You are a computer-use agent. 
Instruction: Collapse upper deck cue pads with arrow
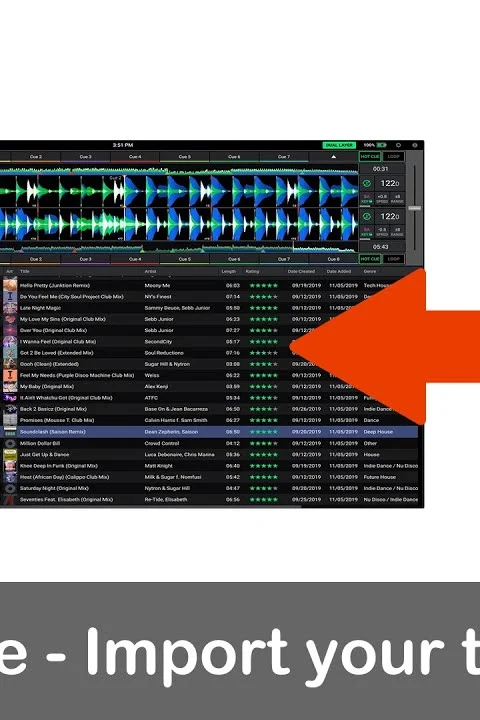334,157
